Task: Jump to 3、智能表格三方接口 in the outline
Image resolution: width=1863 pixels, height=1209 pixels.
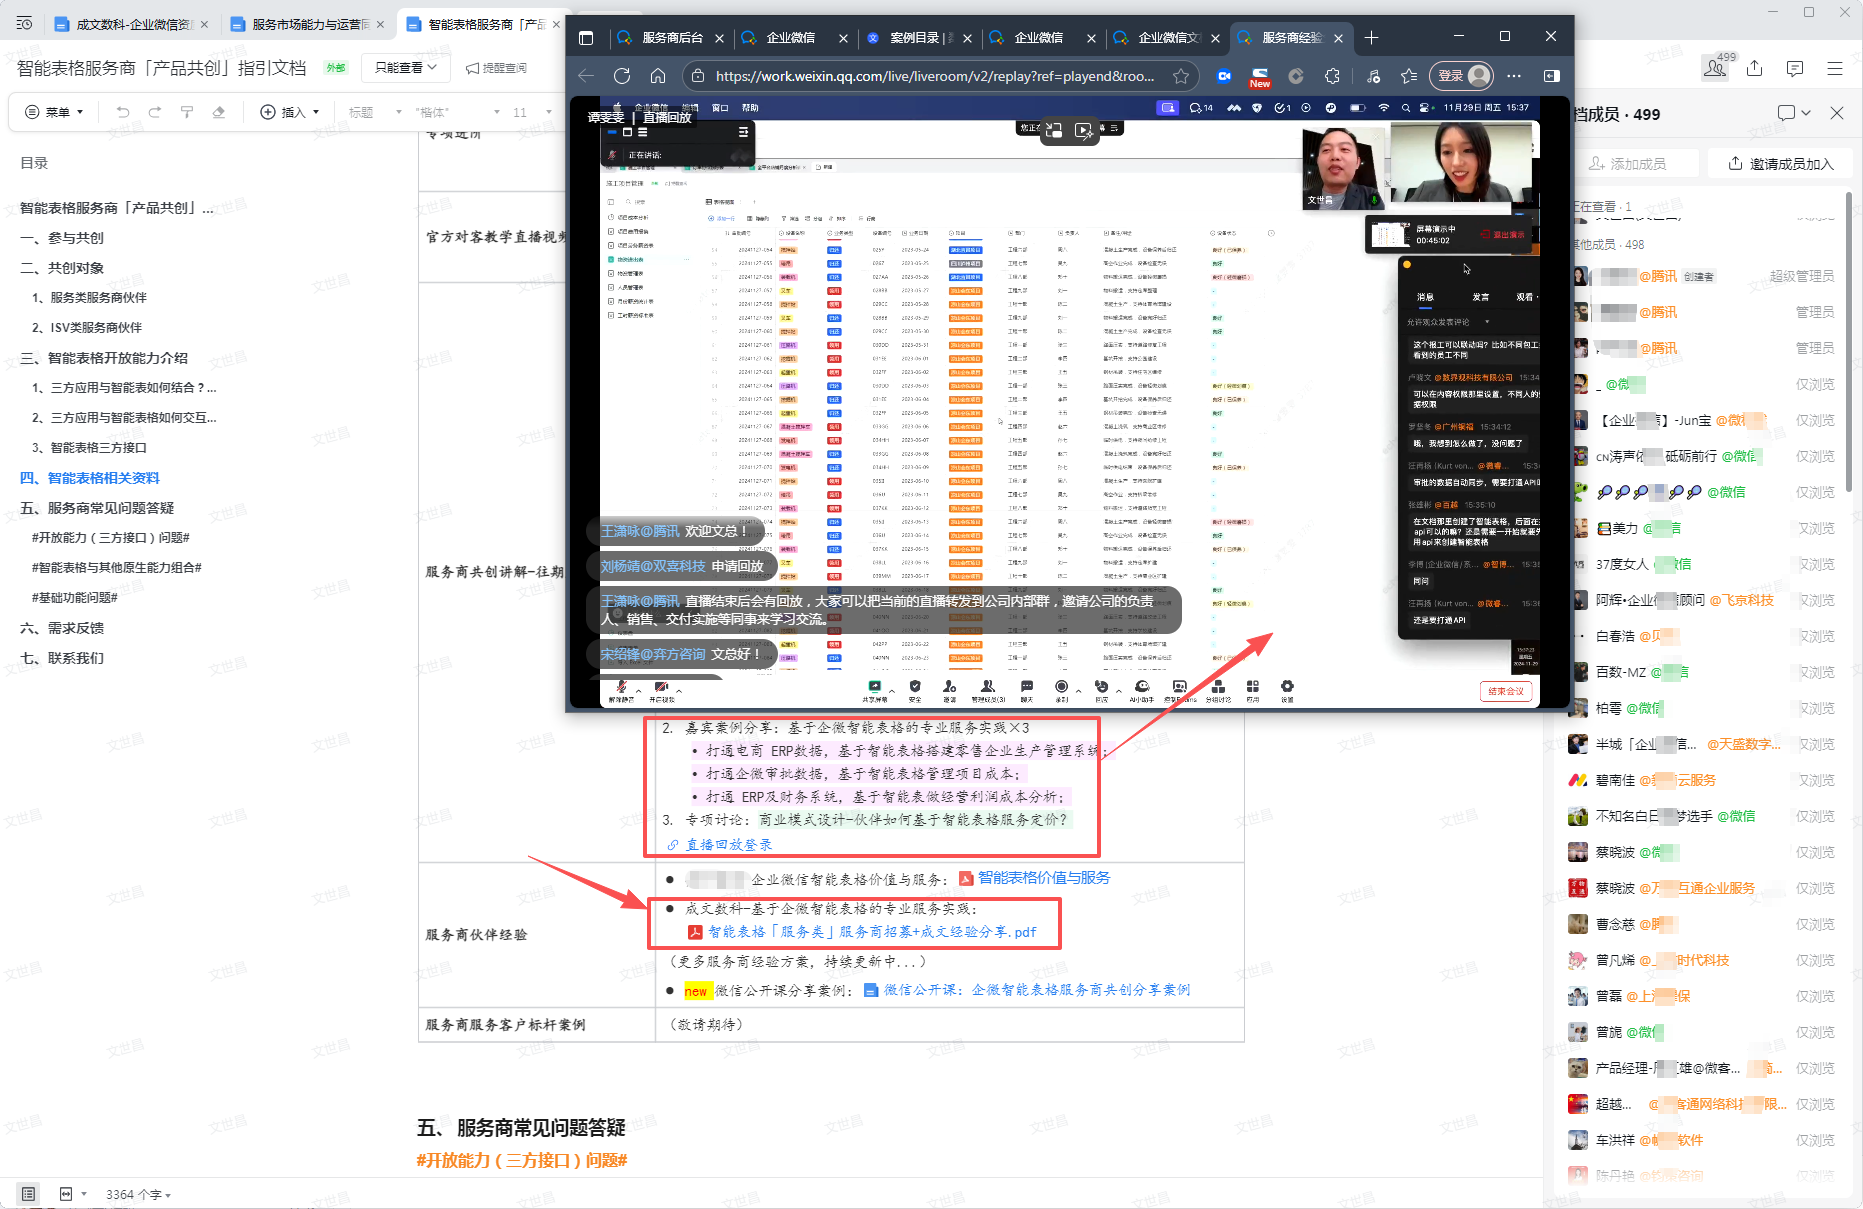Action: pyautogui.click(x=89, y=448)
